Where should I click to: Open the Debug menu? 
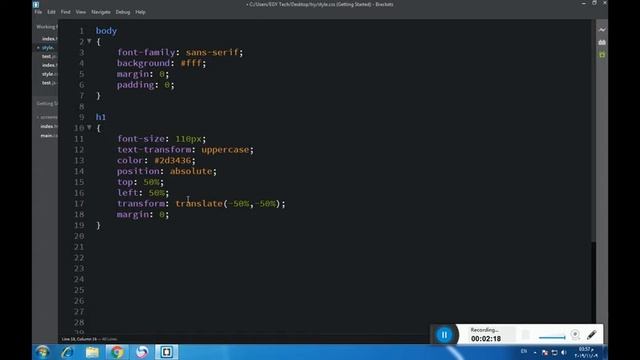pyautogui.click(x=122, y=12)
